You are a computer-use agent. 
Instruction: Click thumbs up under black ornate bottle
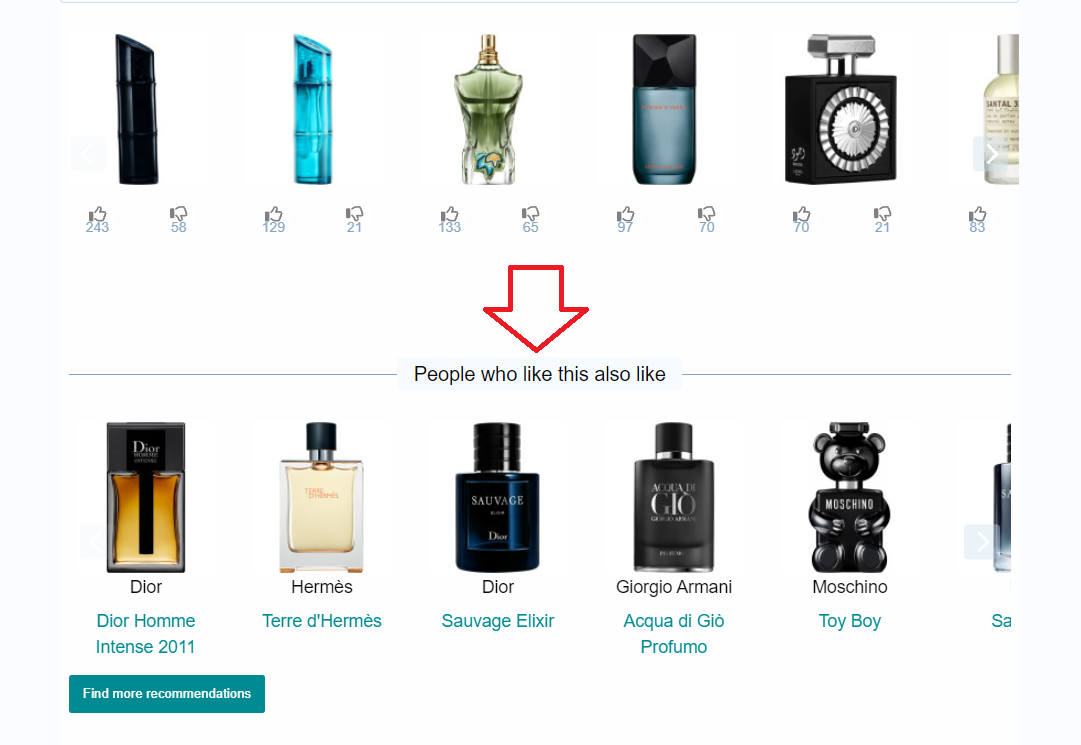click(801, 219)
